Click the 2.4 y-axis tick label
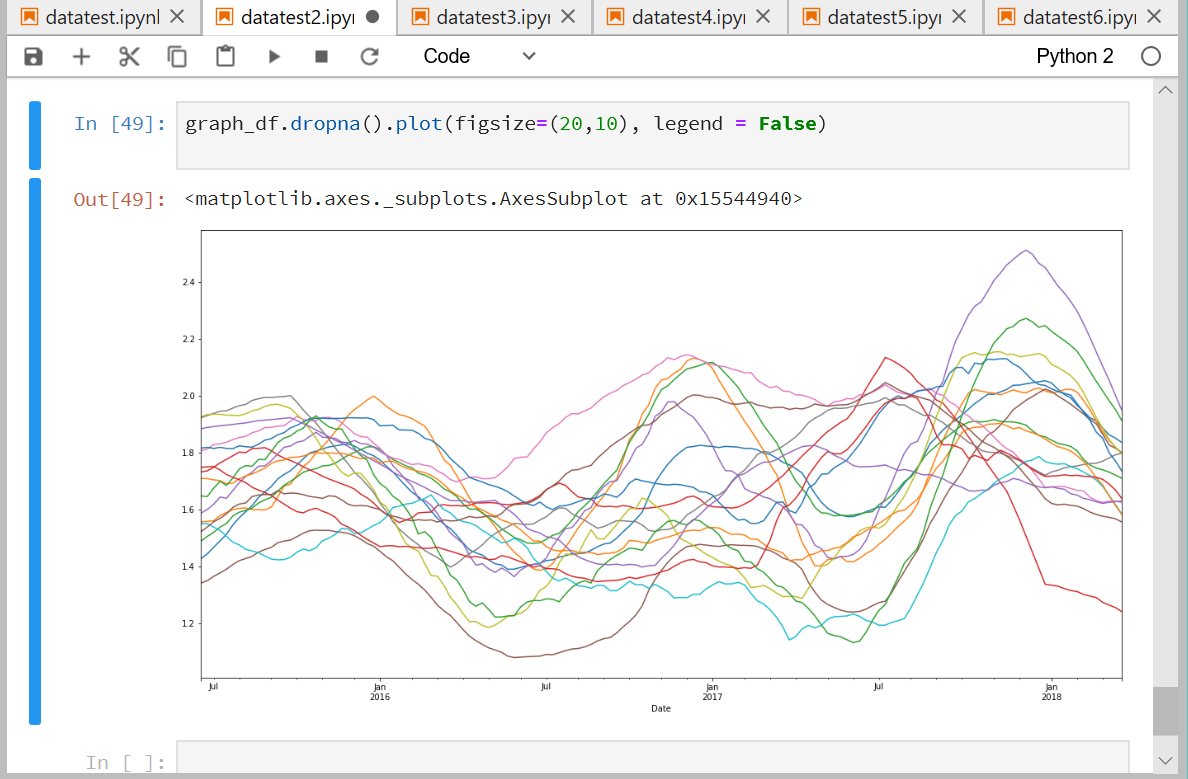This screenshot has width=1188, height=779. [188, 282]
